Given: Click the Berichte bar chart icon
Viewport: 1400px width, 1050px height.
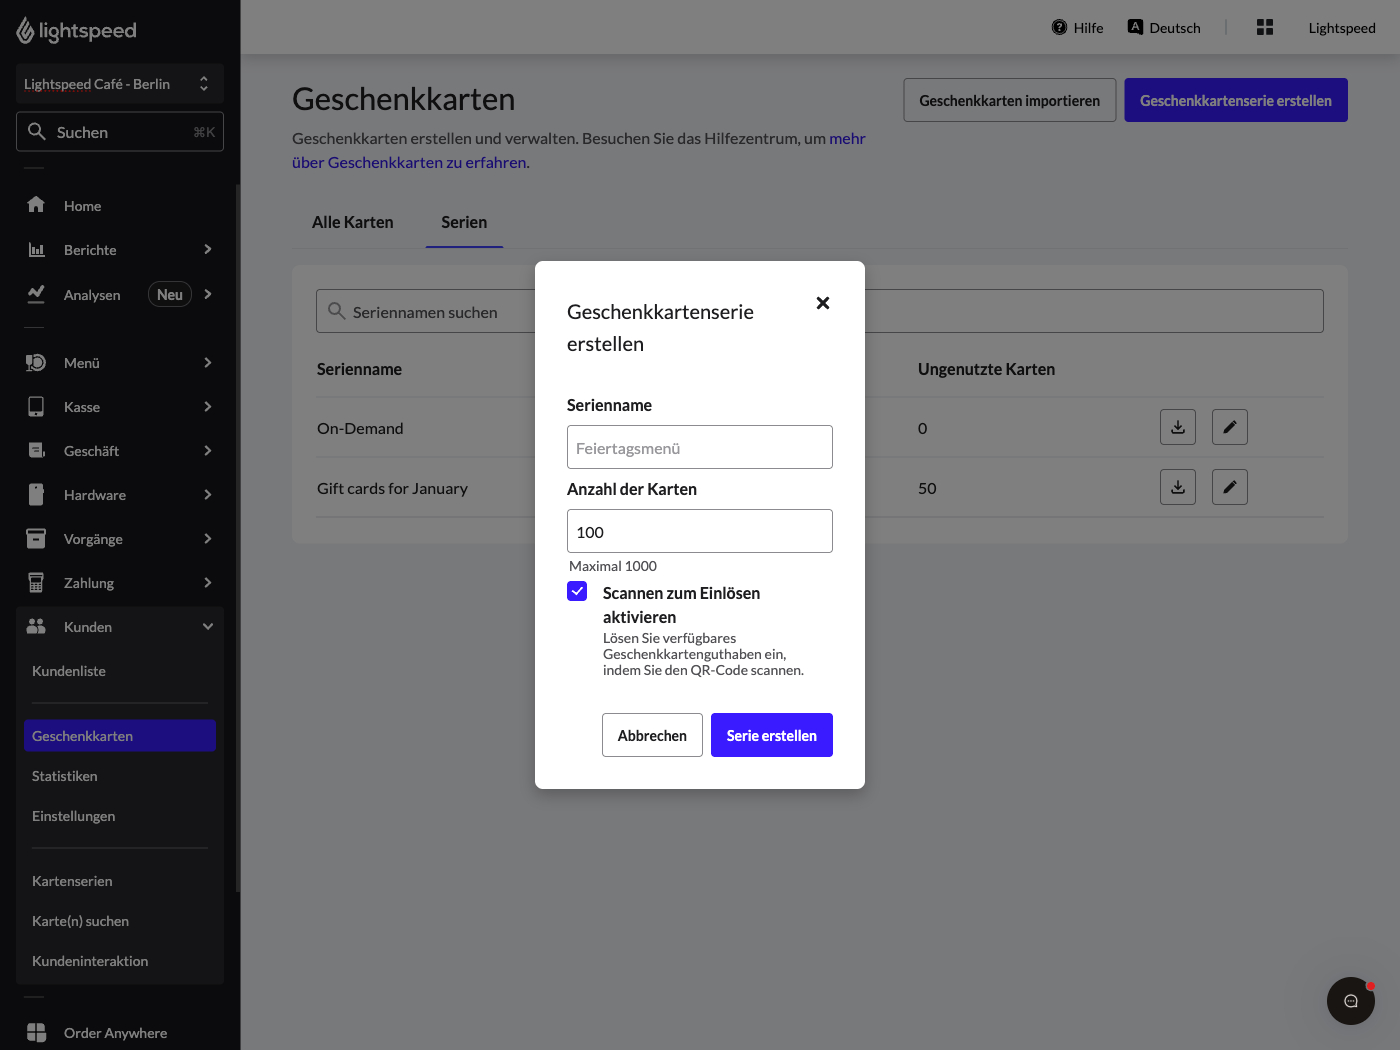Looking at the screenshot, I should tap(36, 249).
